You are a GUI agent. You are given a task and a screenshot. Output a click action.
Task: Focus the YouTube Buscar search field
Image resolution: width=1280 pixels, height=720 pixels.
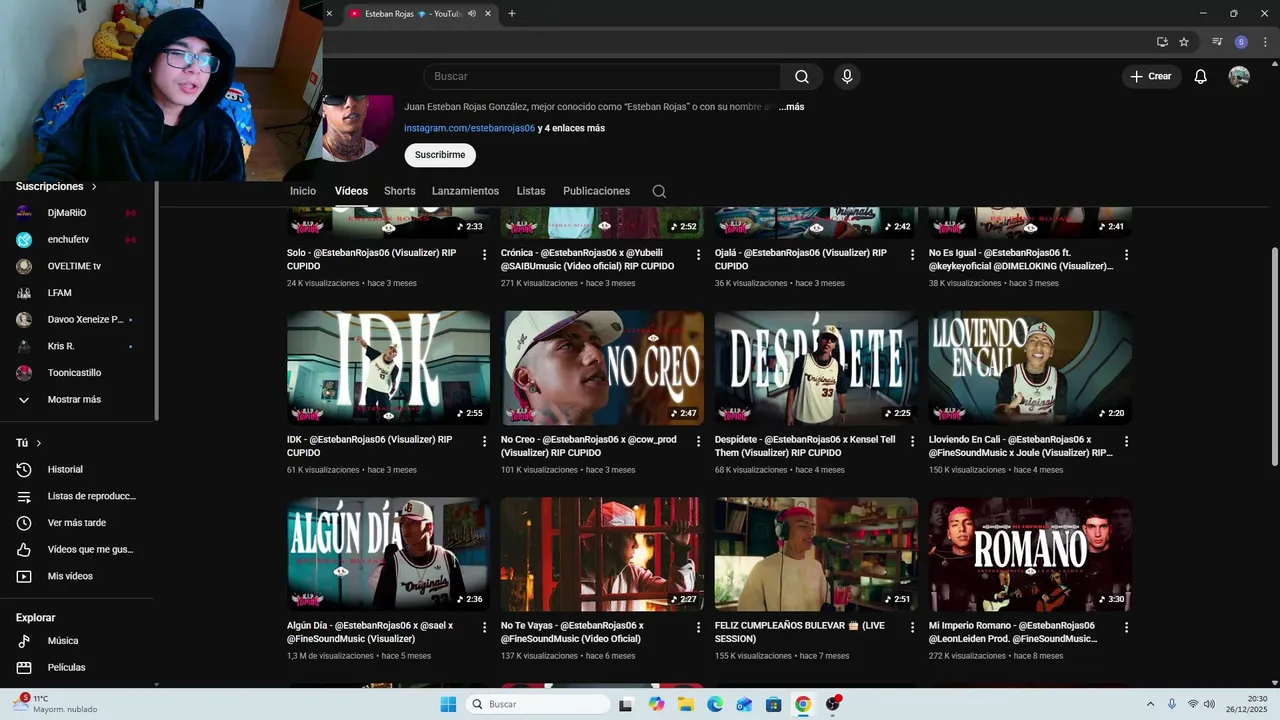[602, 77]
